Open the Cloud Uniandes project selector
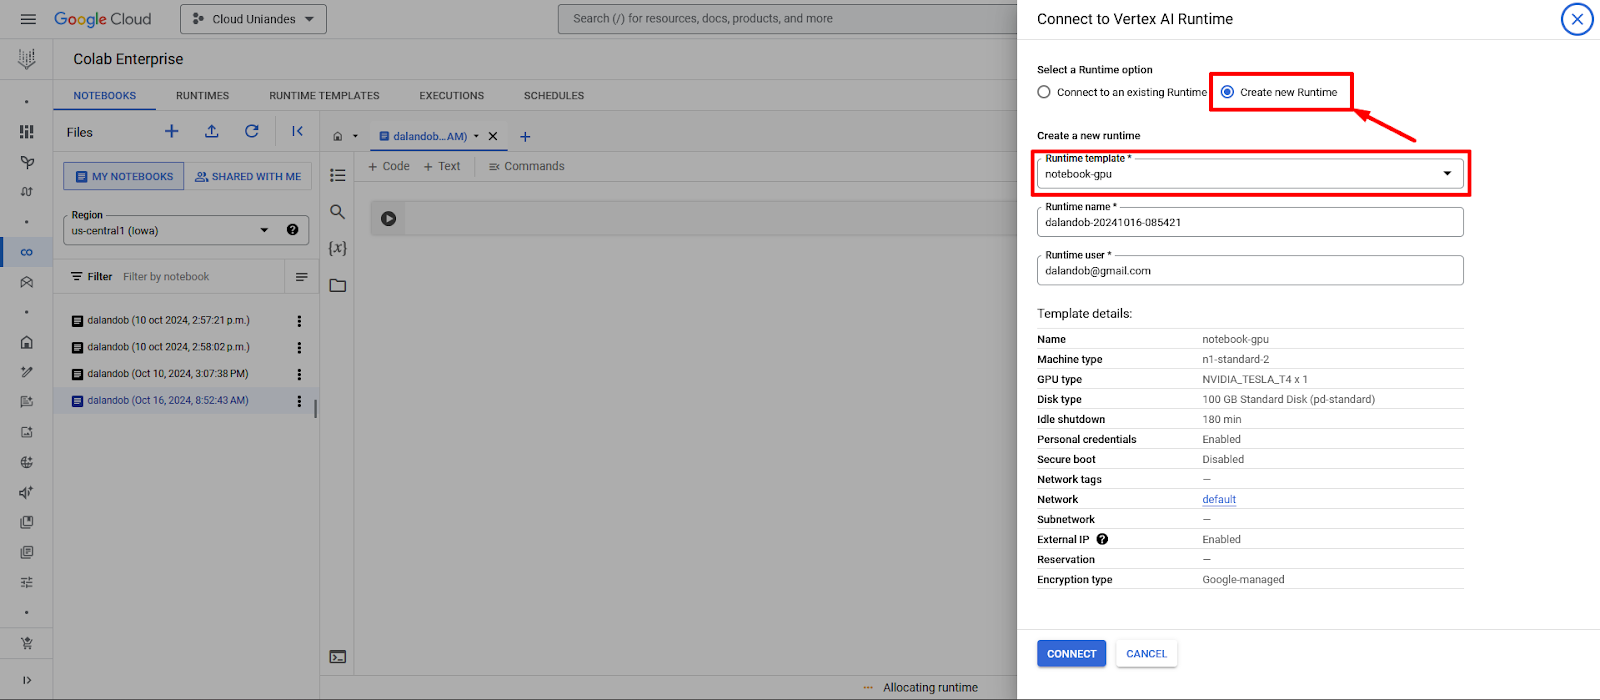The height and width of the screenshot is (700, 1600). [253, 19]
